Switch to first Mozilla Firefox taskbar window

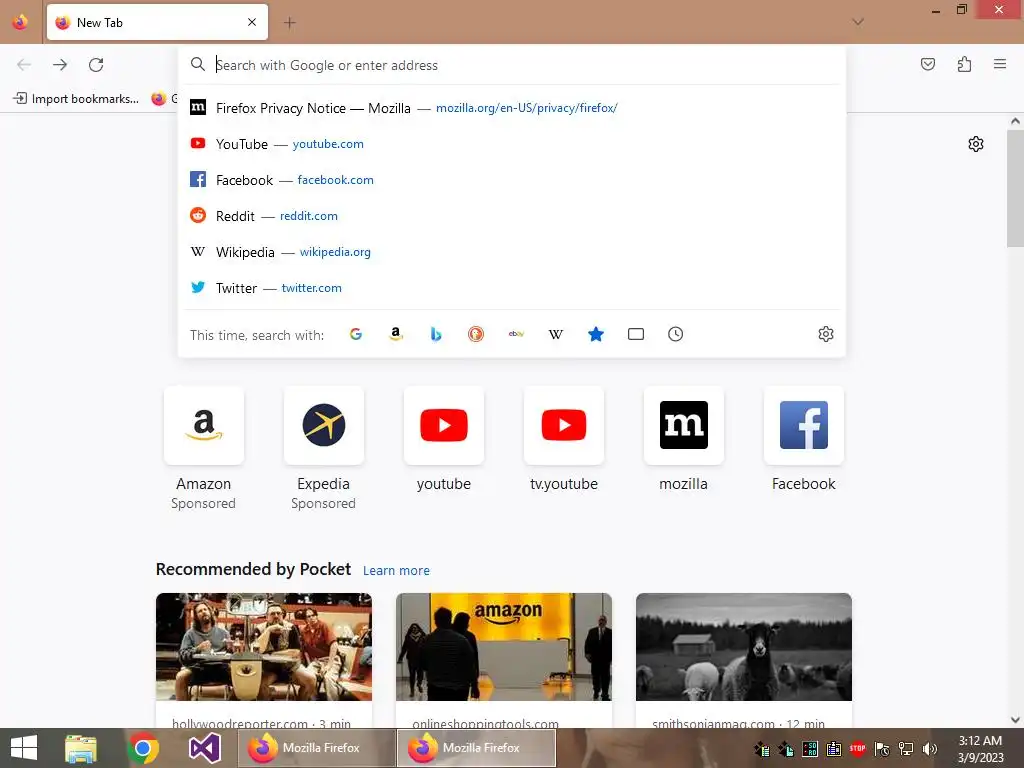click(317, 748)
